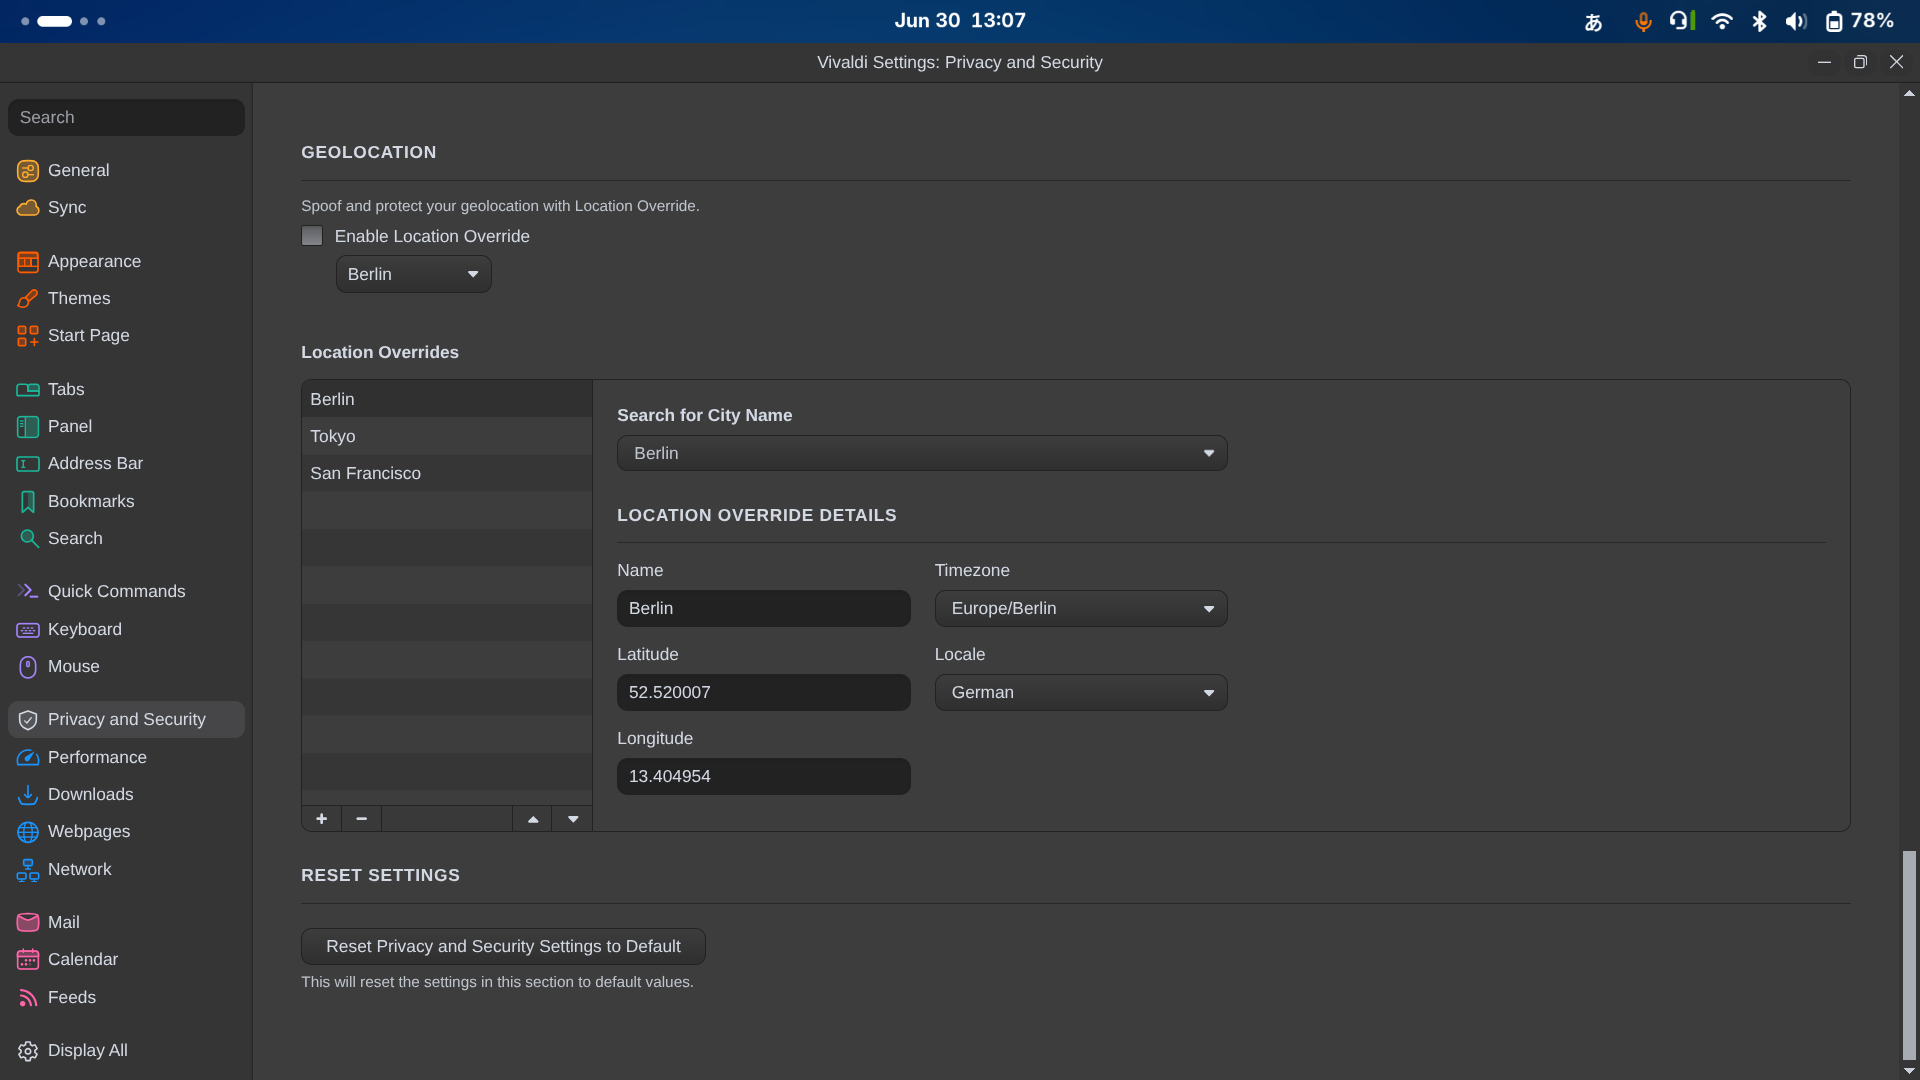Click the Feeds RSS icon

click(28, 998)
